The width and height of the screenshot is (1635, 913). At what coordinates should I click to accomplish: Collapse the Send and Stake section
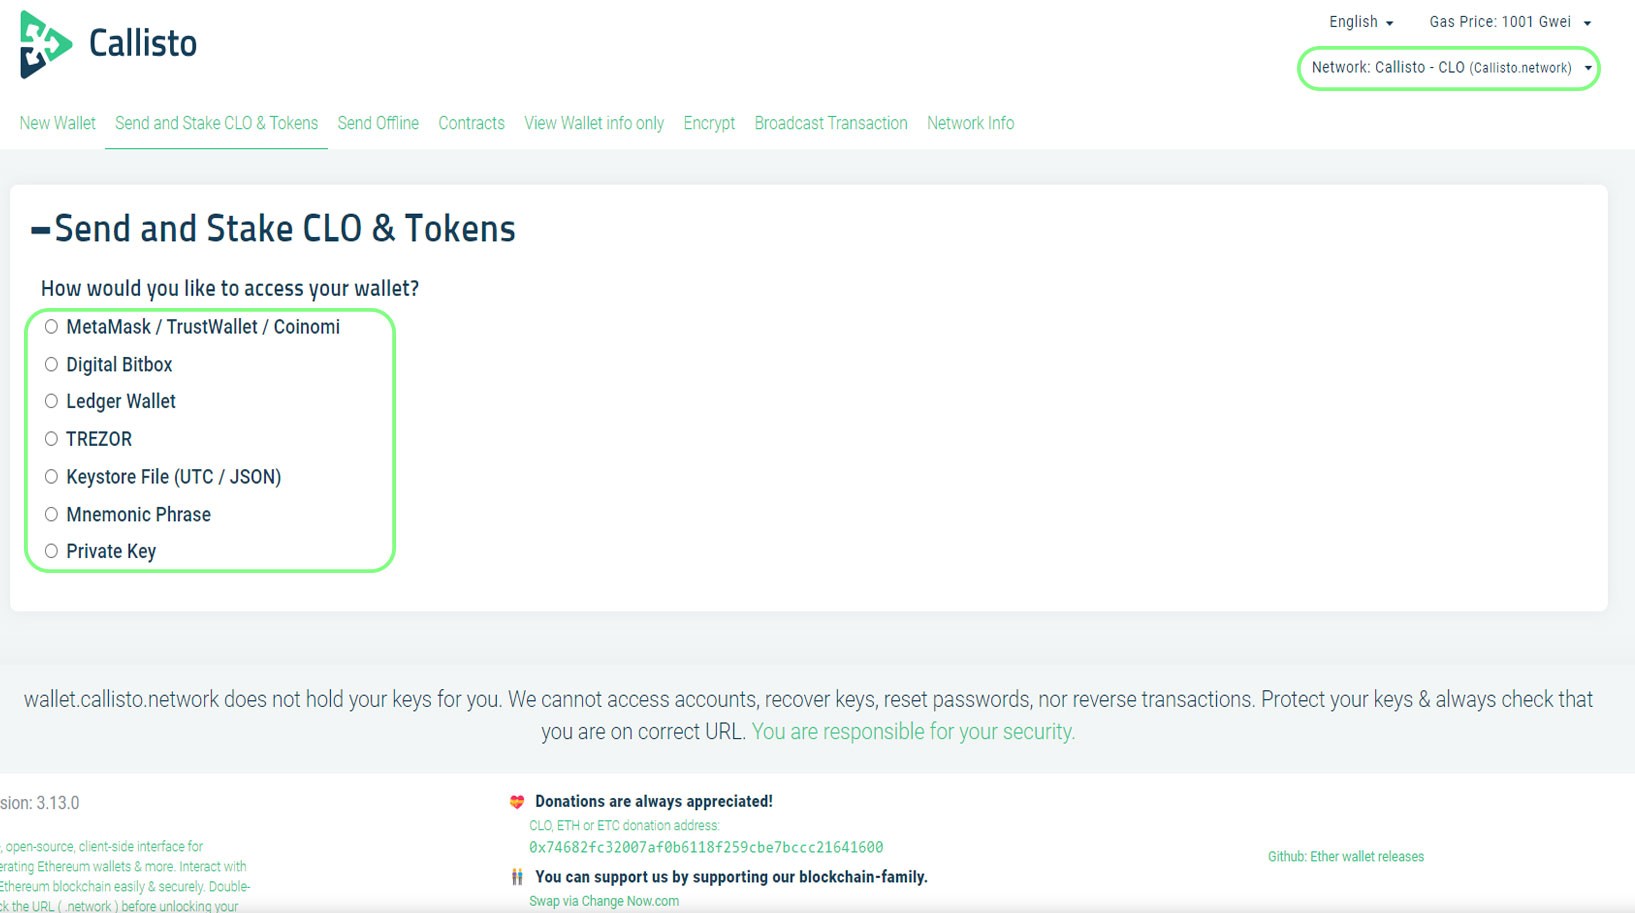[40, 228]
